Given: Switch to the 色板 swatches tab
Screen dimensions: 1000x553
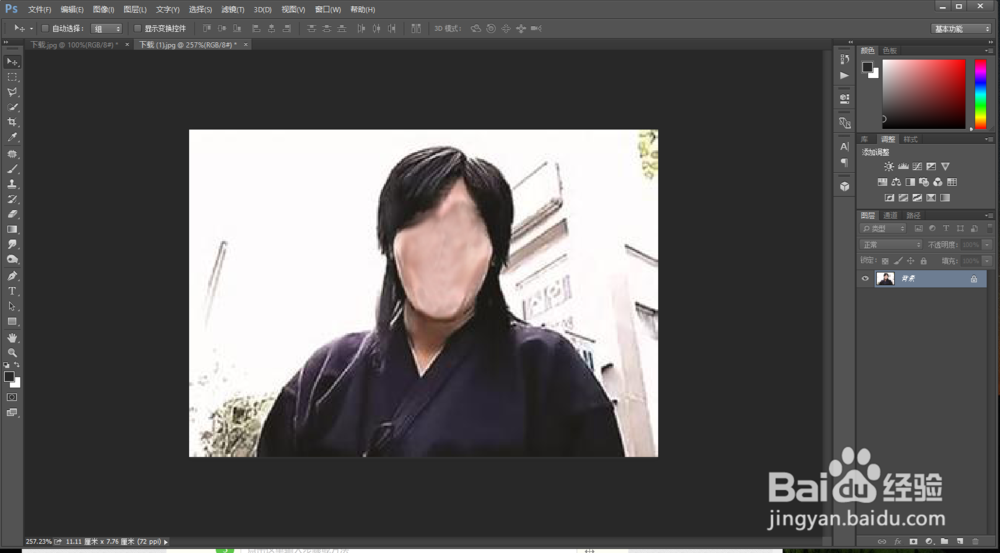Looking at the screenshot, I should click(x=890, y=50).
